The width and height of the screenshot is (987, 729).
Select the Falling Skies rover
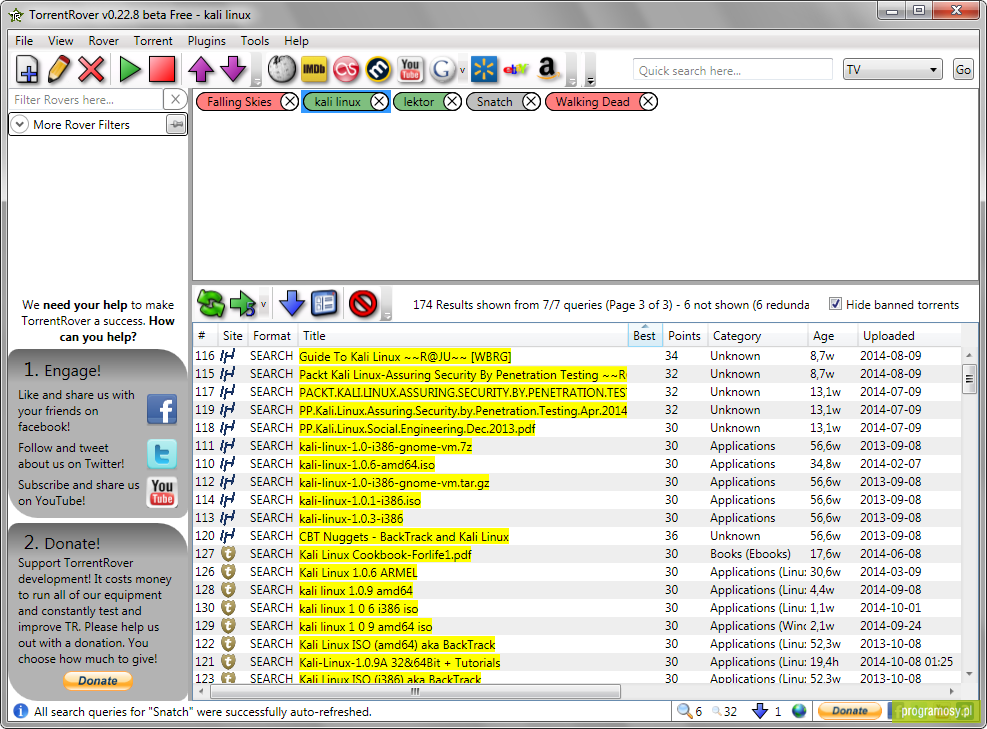point(239,101)
